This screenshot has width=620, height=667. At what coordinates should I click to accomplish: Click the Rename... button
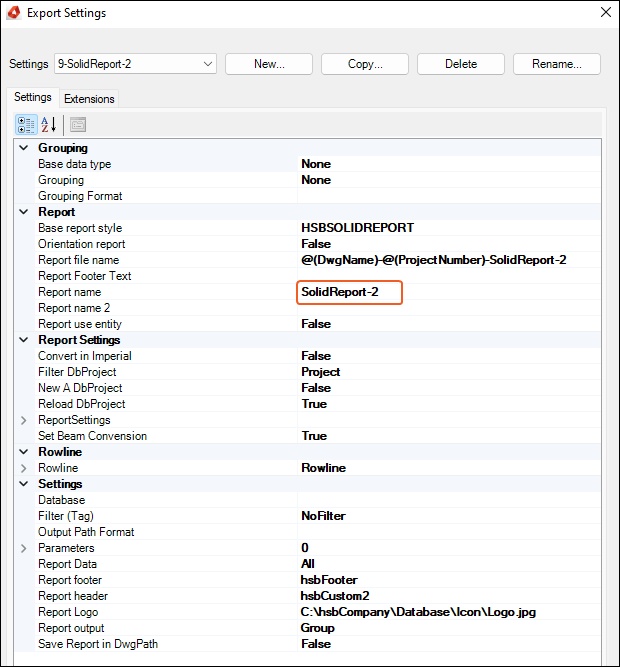click(x=557, y=64)
